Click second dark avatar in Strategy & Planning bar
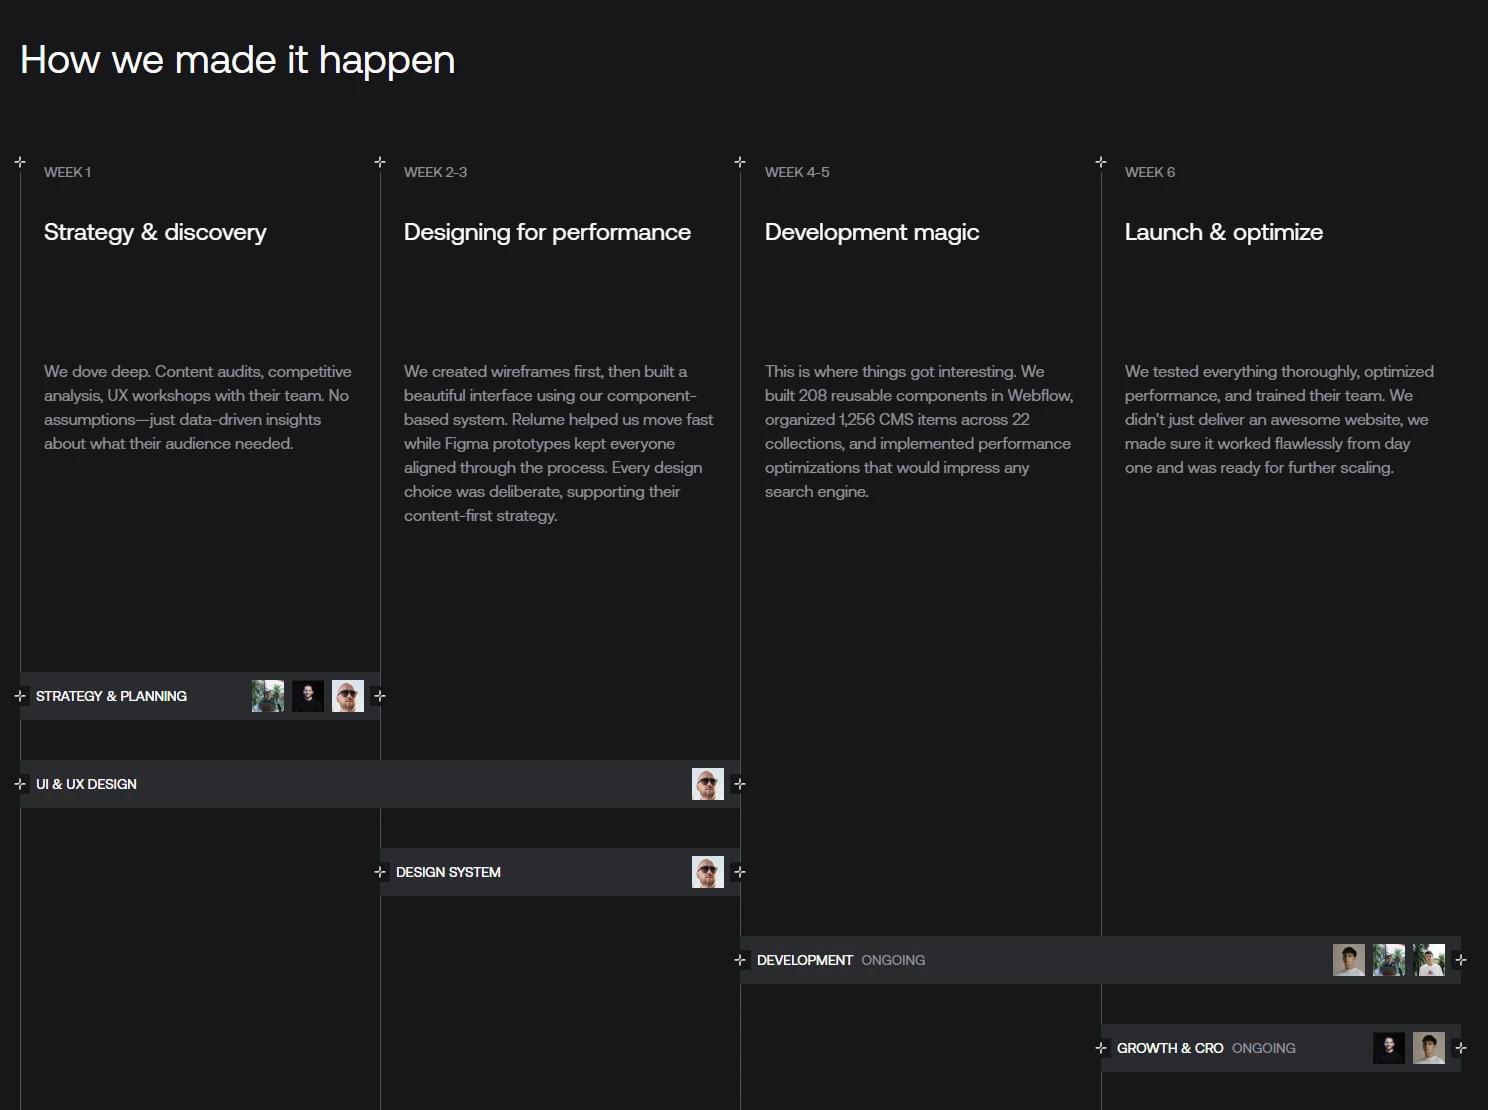This screenshot has width=1488, height=1110. [308, 696]
